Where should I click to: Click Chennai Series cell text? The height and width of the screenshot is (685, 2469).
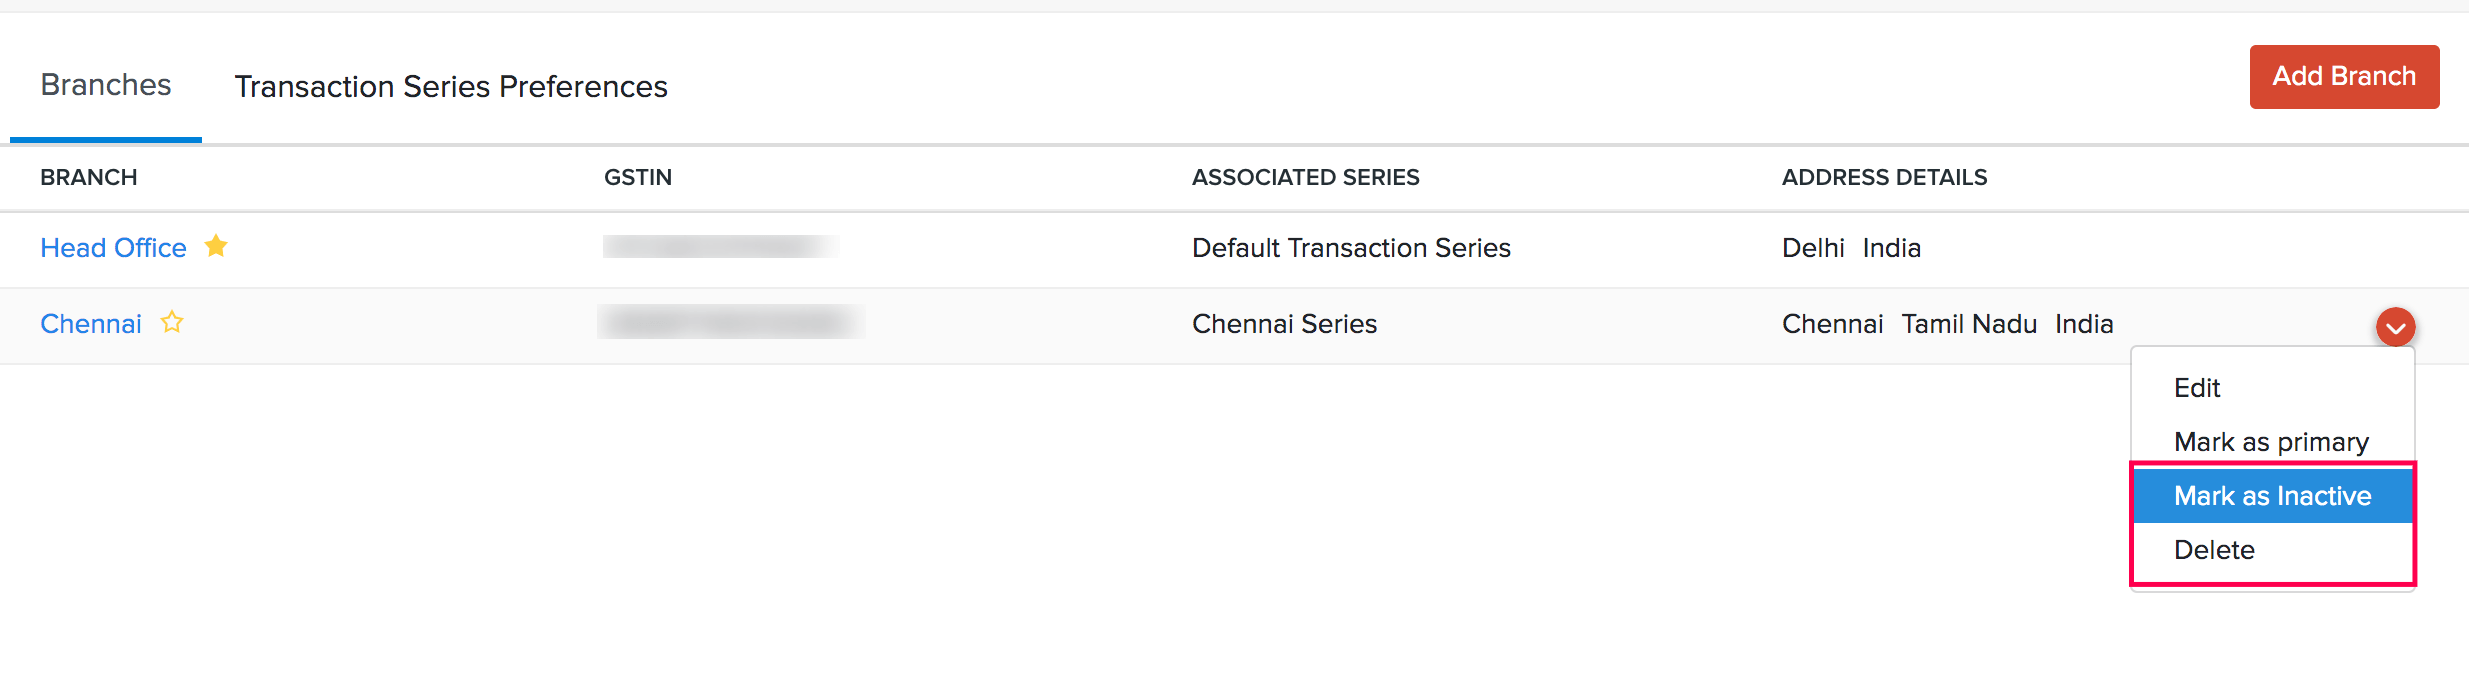click(1284, 324)
